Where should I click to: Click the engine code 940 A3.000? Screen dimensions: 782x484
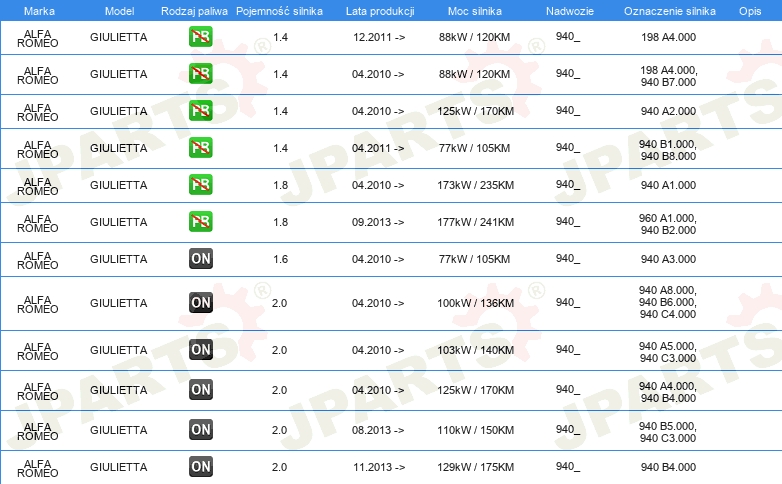coord(668,259)
